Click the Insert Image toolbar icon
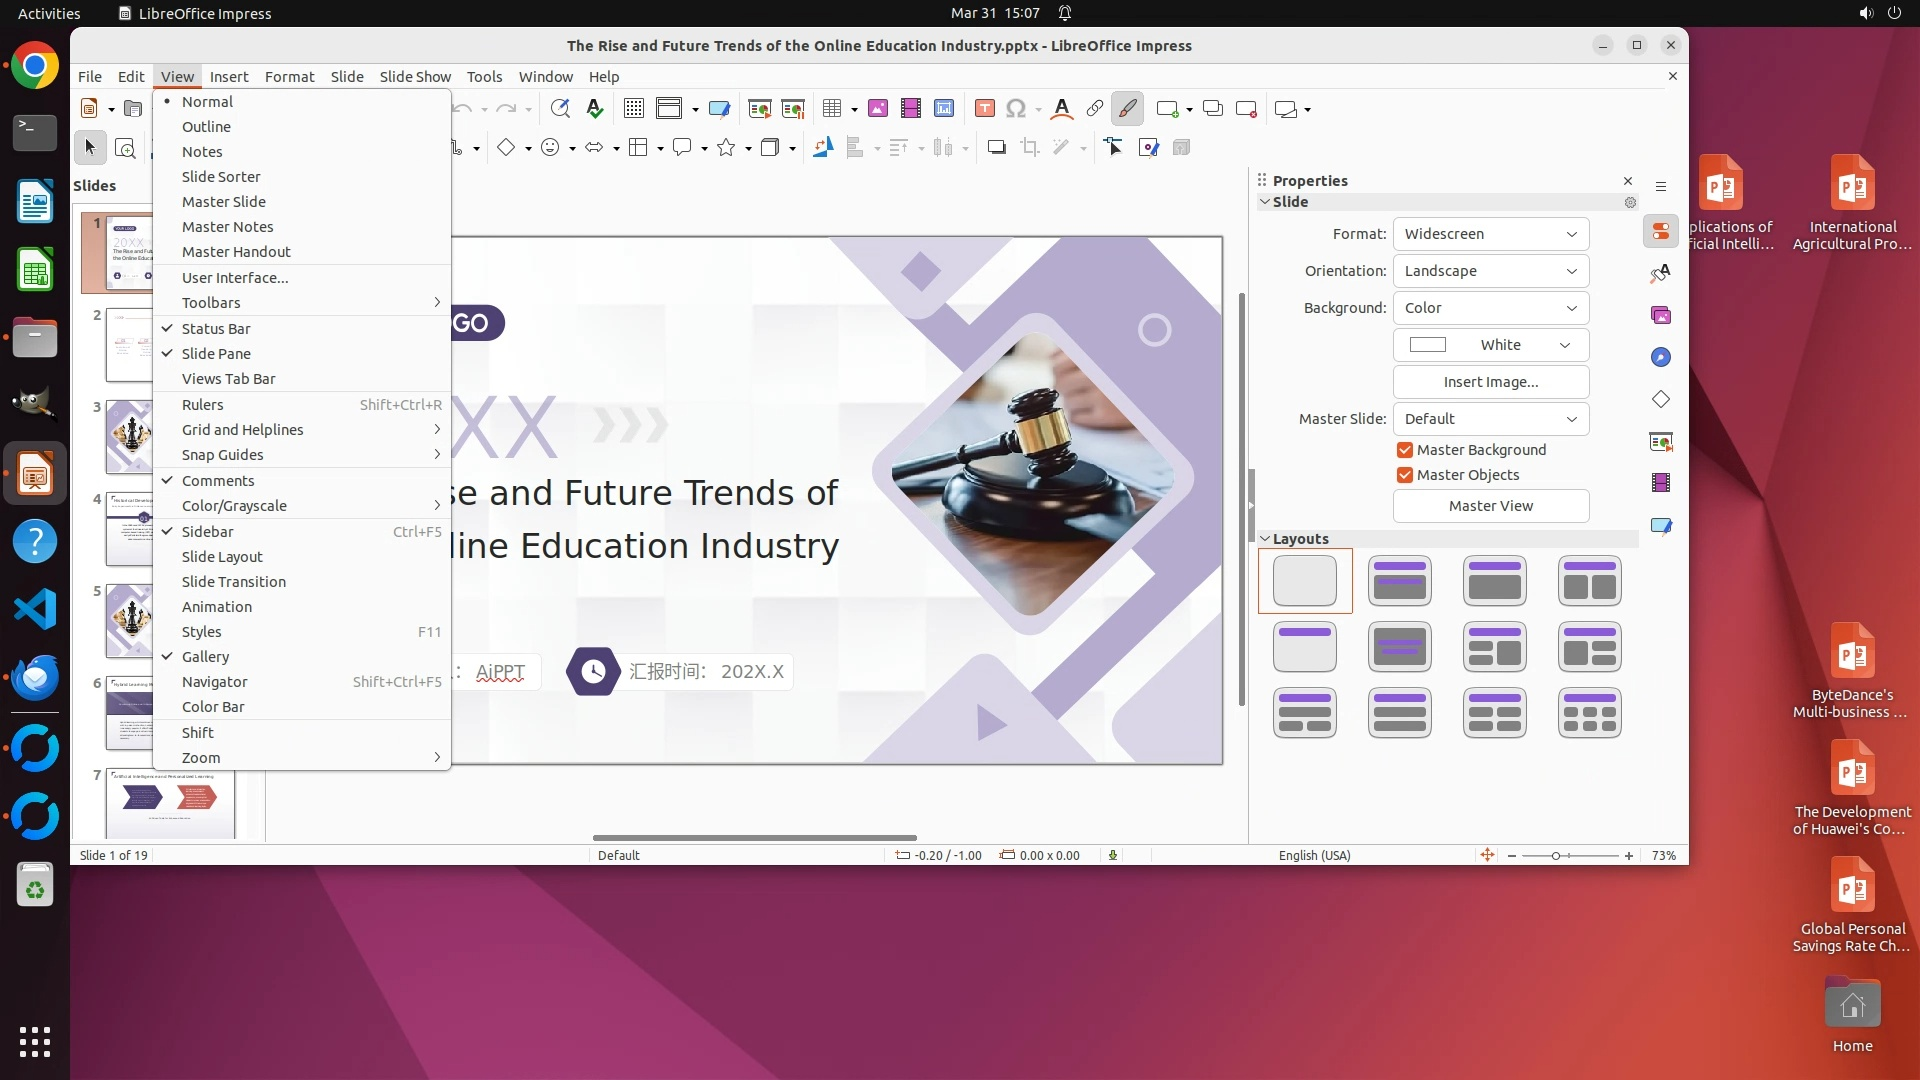 (877, 109)
